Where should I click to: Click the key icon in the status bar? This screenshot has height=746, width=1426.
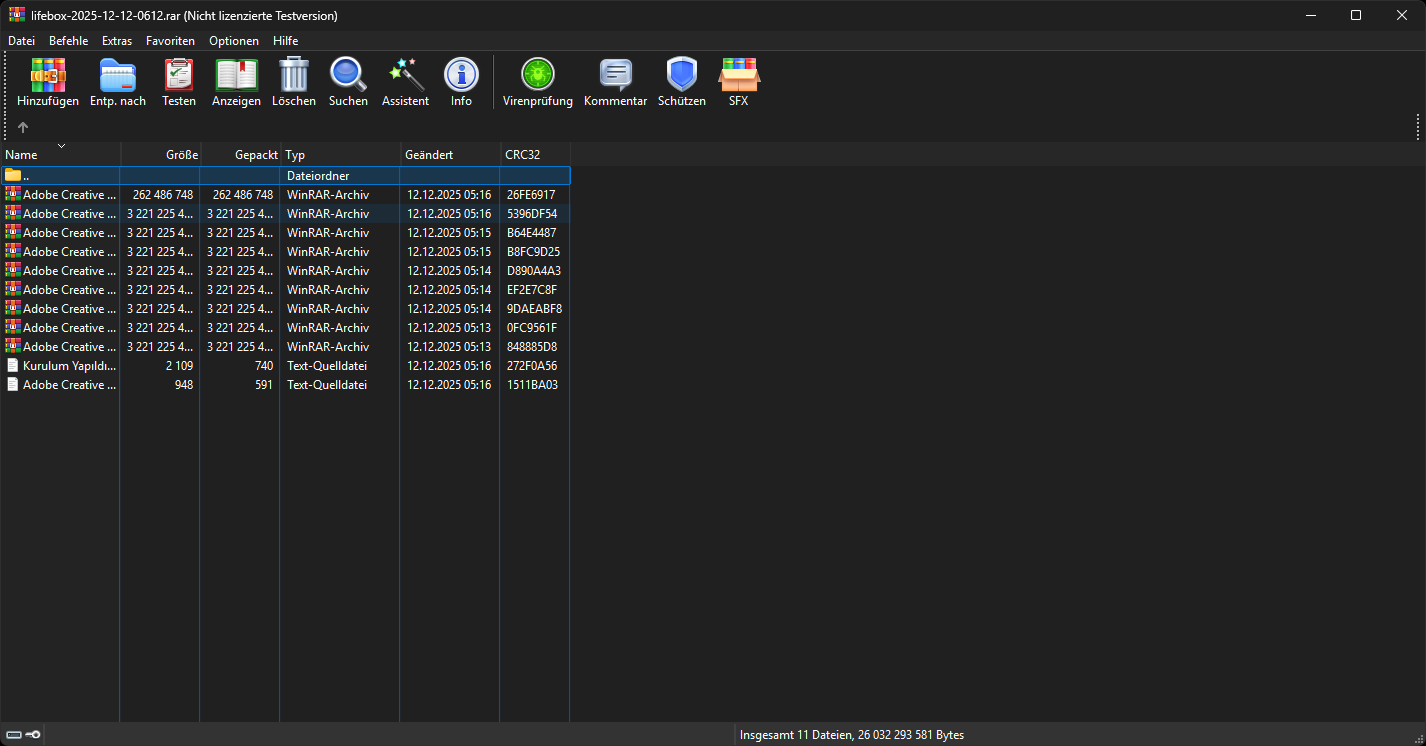click(33, 735)
